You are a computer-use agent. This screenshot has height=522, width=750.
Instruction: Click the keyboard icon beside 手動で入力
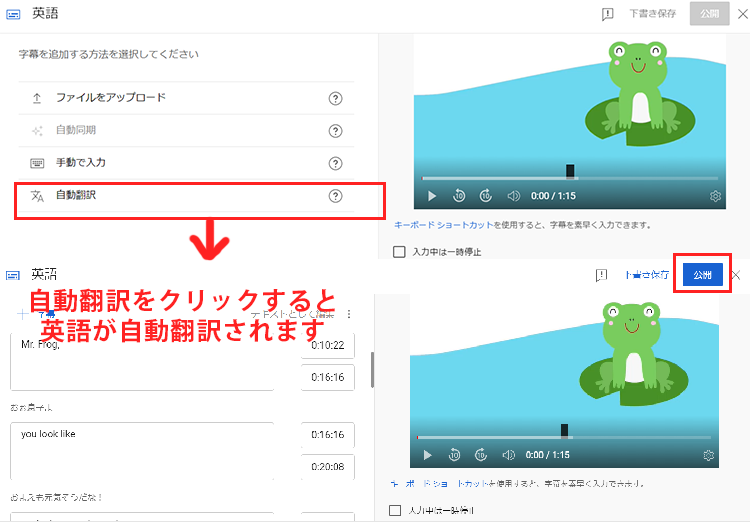[37, 164]
